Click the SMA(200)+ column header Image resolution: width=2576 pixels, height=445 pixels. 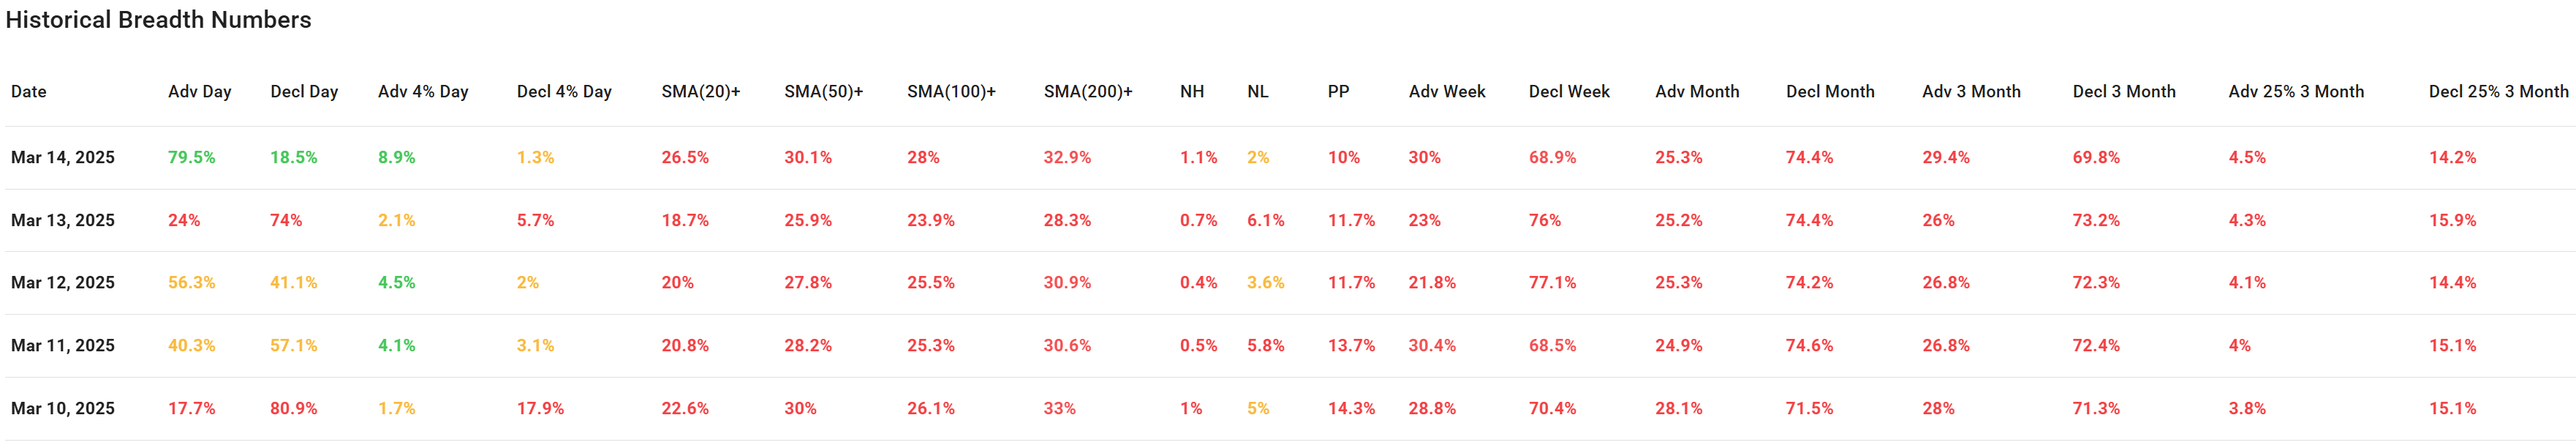pyautogui.click(x=1088, y=92)
